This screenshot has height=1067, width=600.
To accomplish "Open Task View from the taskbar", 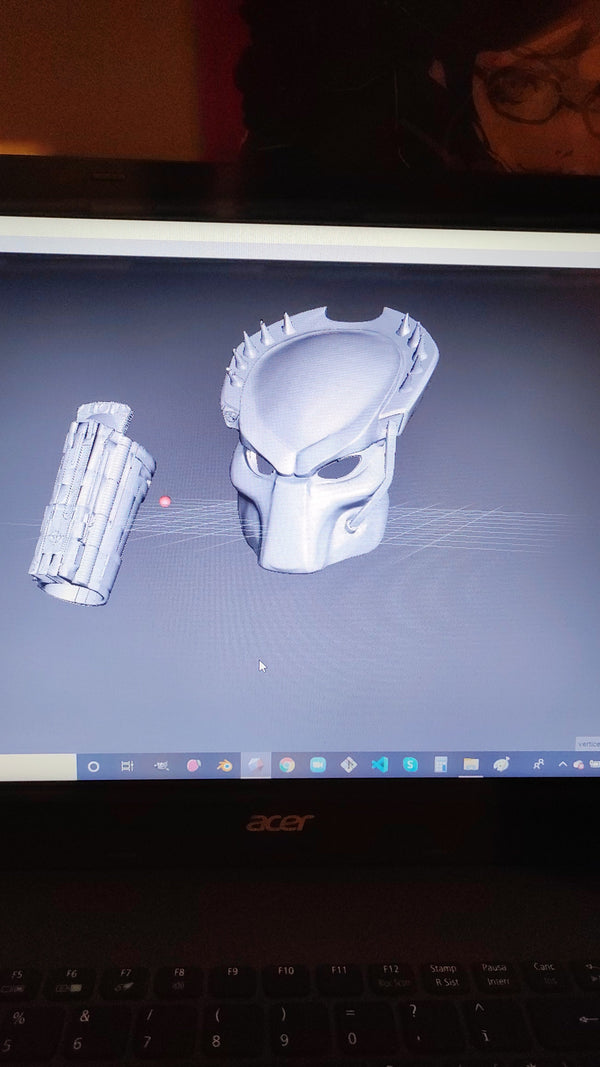I will pyautogui.click(x=127, y=766).
